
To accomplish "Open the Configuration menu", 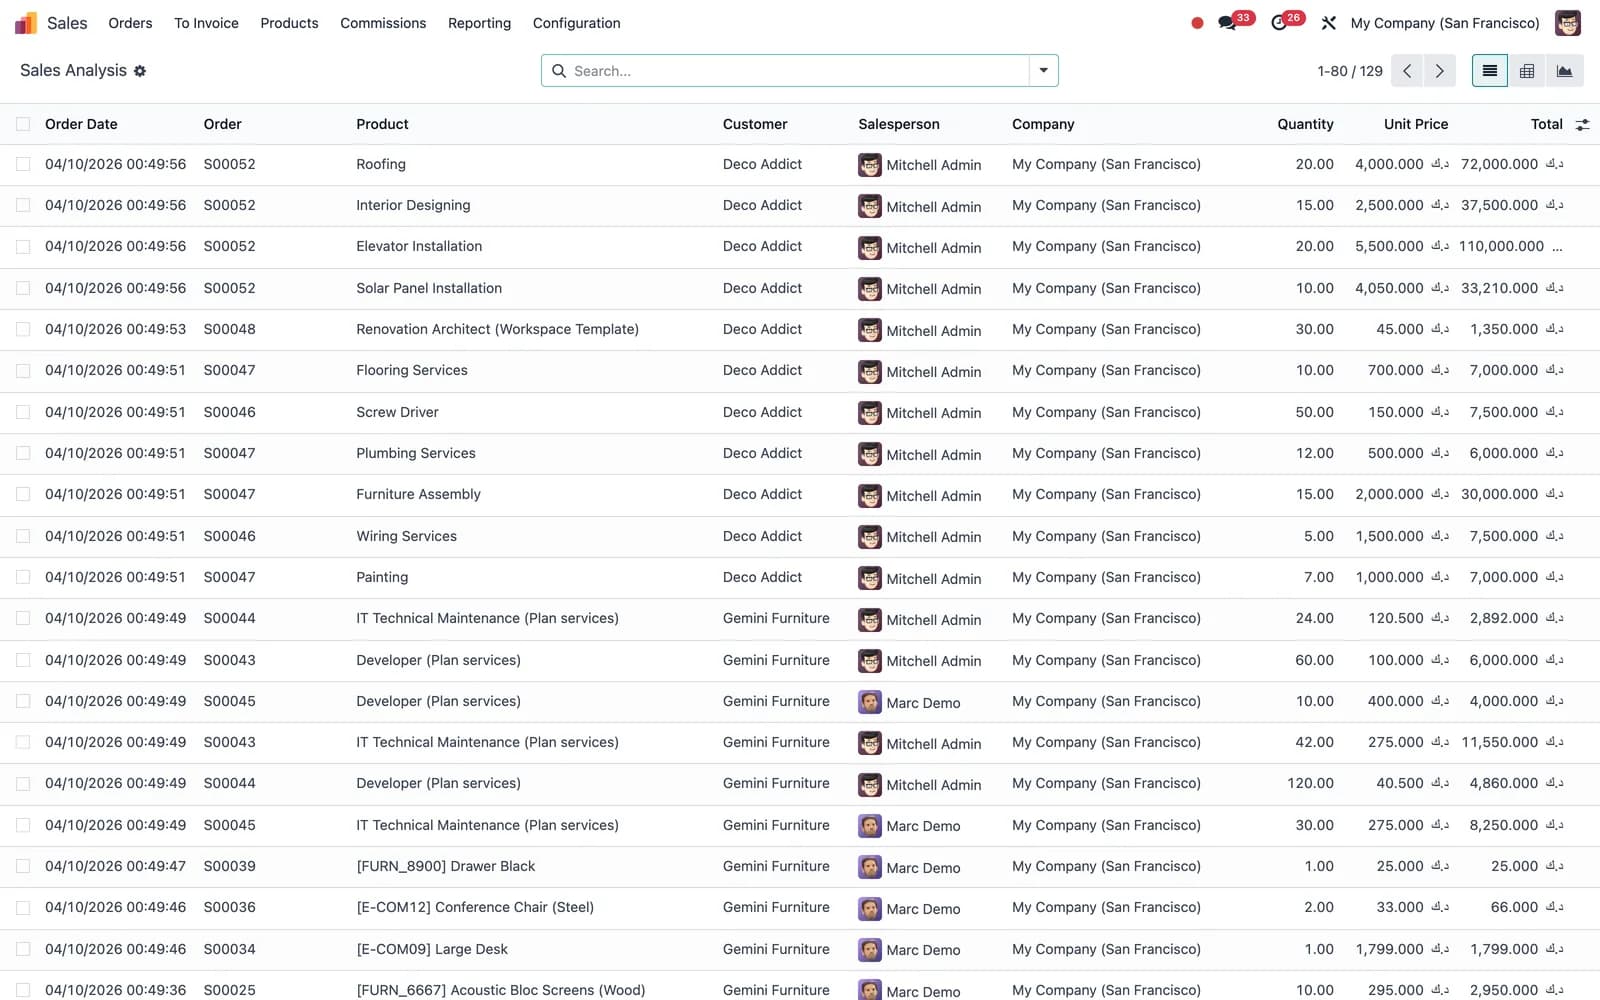I will [576, 23].
